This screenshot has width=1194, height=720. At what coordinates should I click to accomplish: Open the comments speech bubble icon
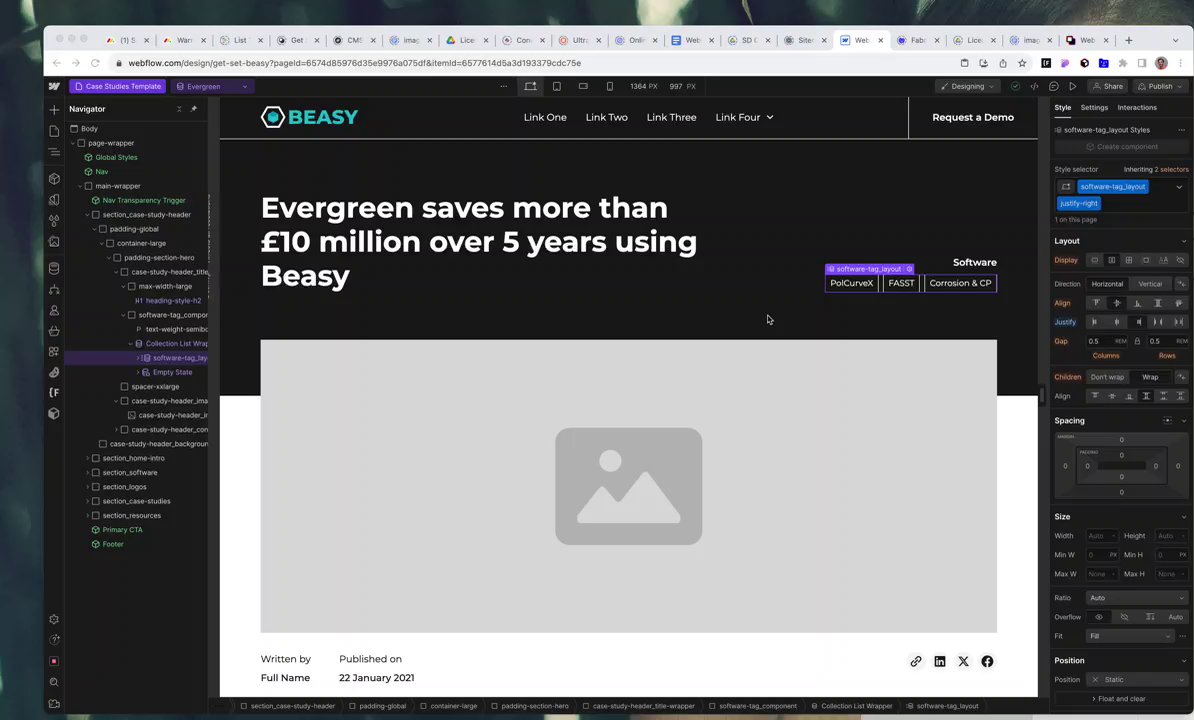[x=1054, y=87]
